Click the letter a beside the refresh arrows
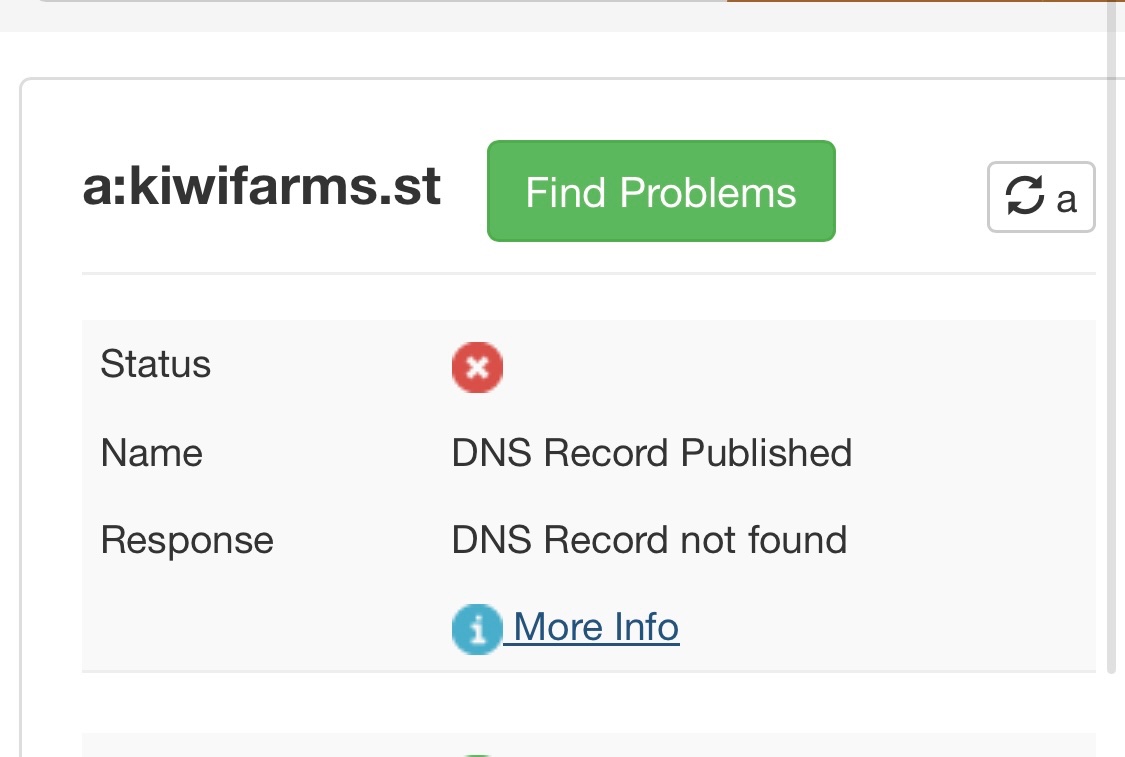Image resolution: width=1125 pixels, height=757 pixels. click(1066, 200)
